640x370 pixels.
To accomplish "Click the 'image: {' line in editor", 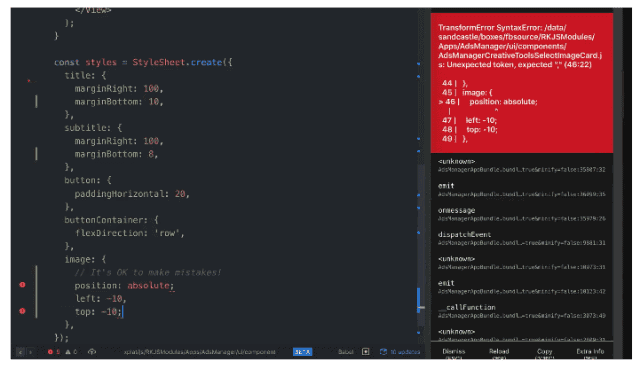I will pos(85,259).
